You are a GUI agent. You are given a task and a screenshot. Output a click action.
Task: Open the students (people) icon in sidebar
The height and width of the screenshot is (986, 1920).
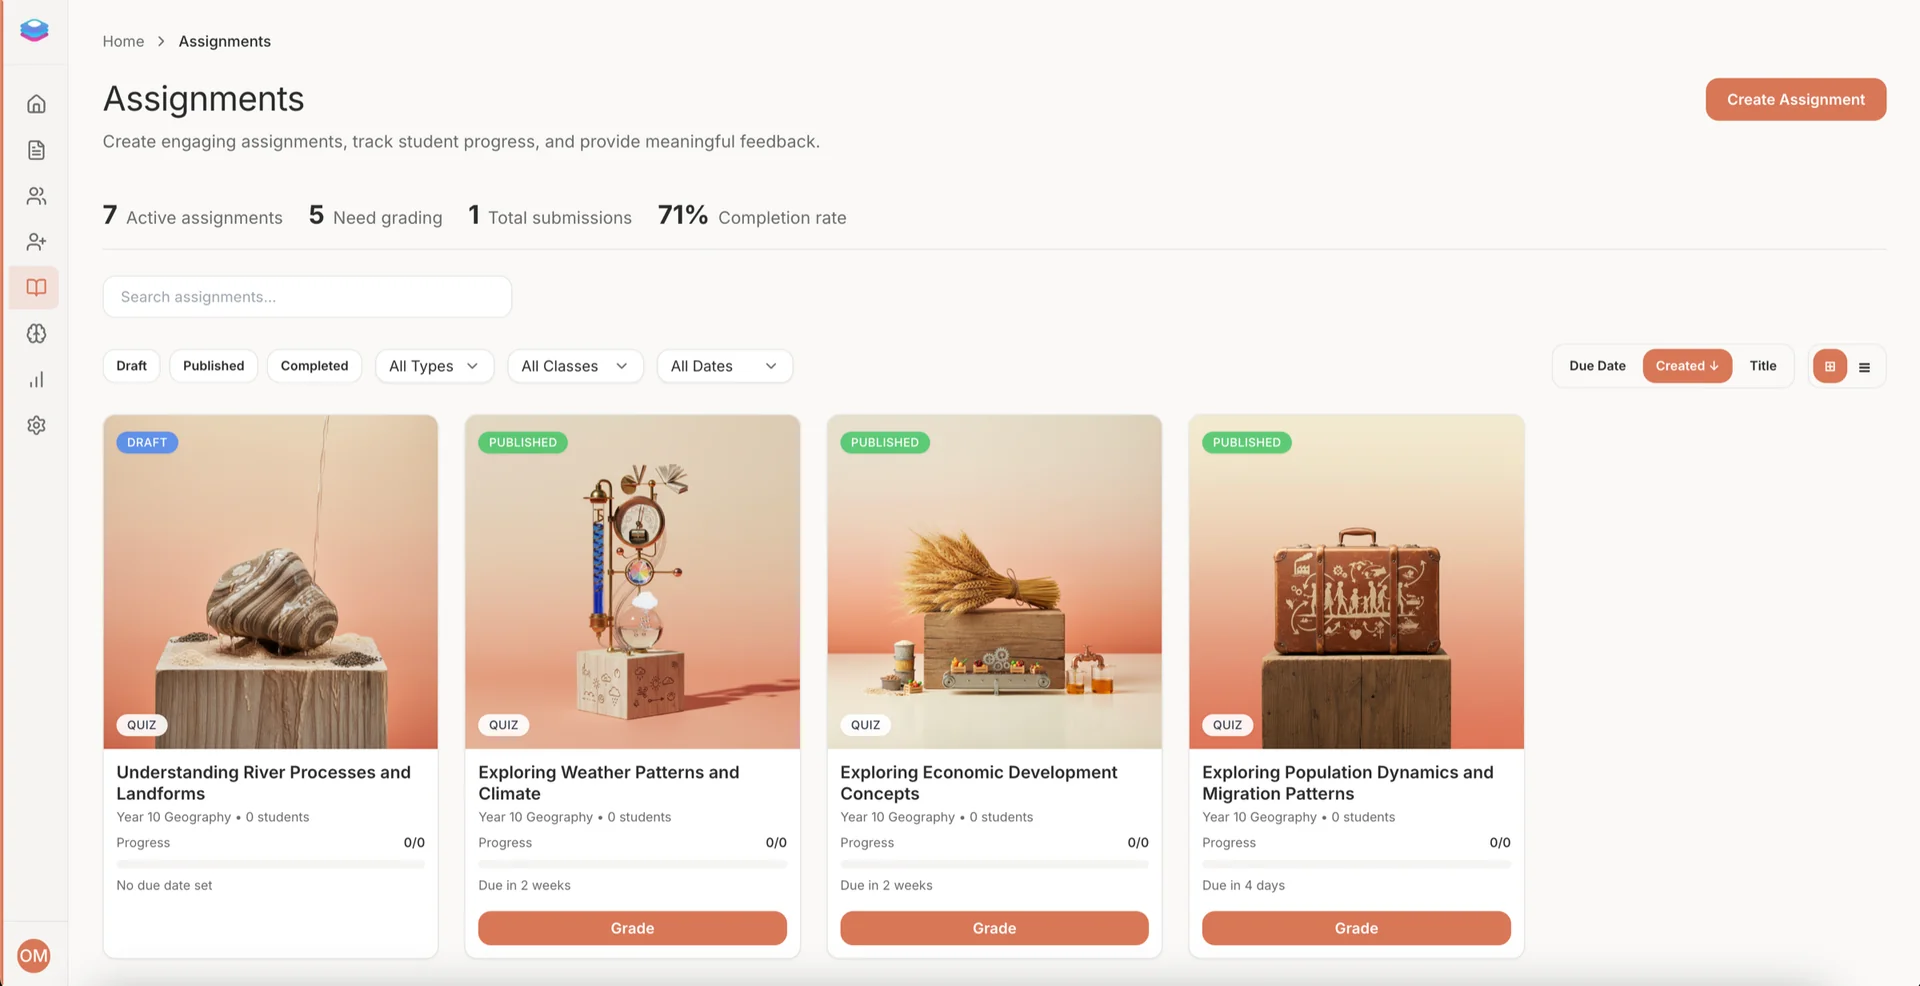click(x=36, y=195)
